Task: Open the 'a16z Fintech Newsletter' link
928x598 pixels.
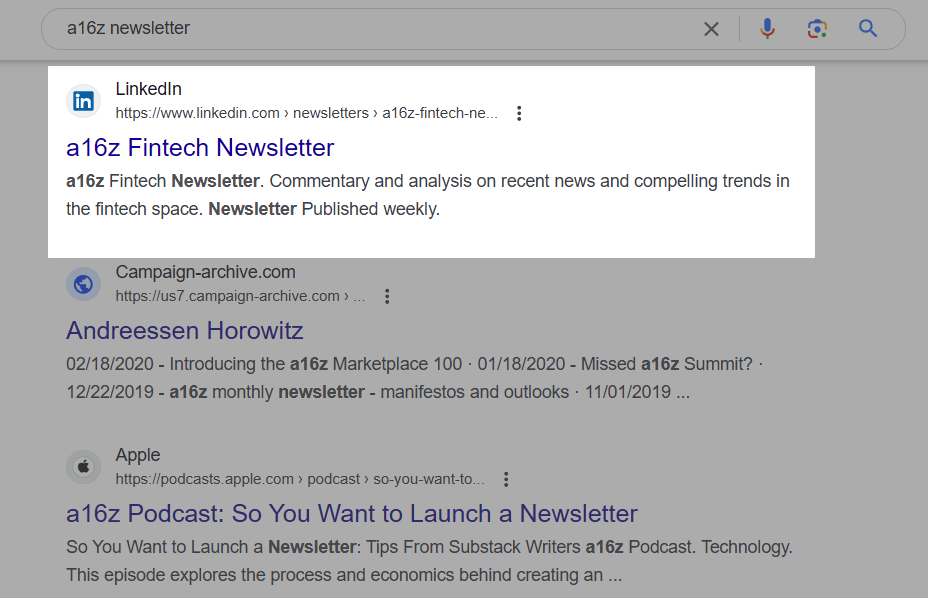Action: [200, 147]
